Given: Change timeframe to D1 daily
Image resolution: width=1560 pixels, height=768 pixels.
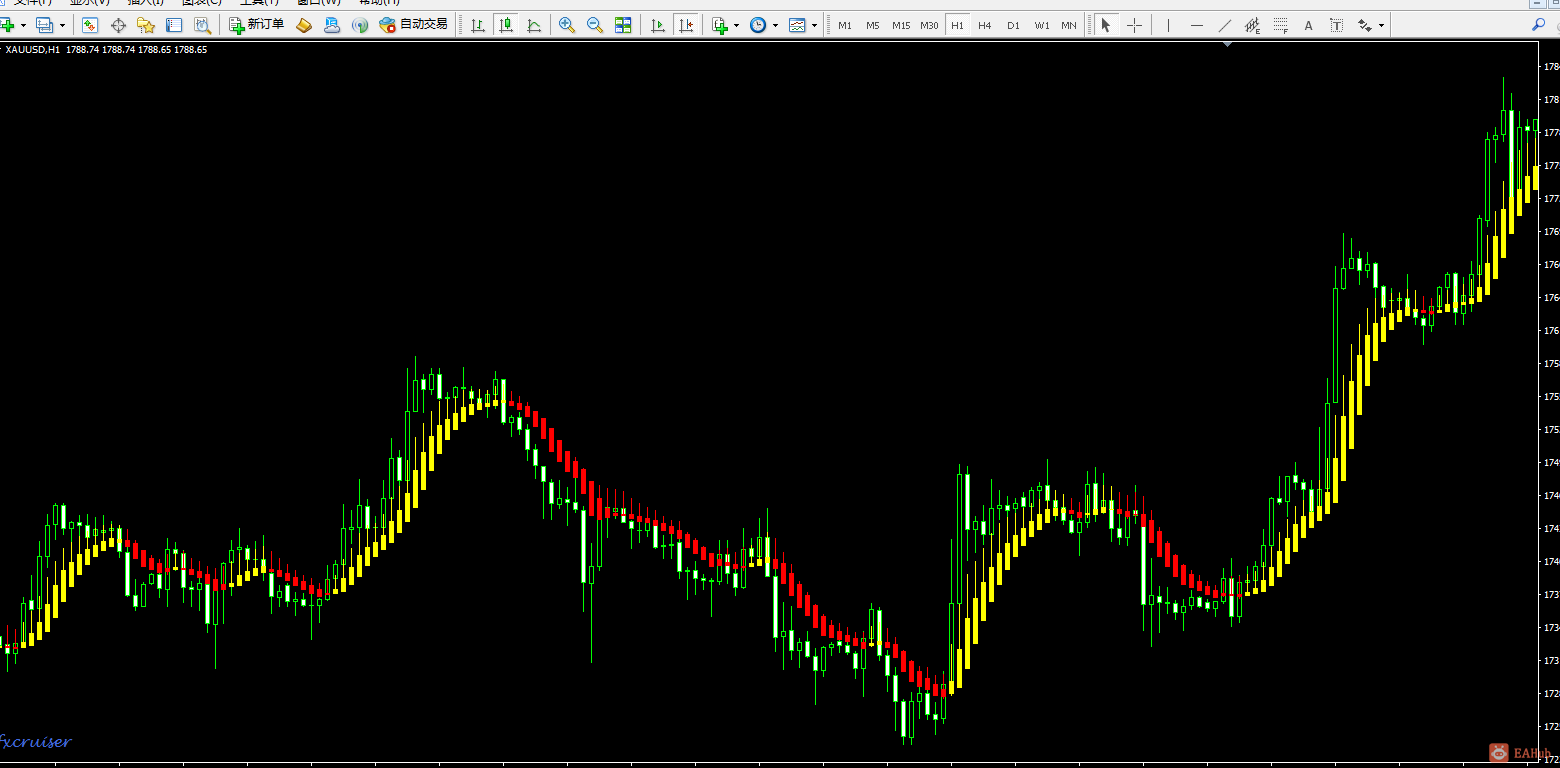Looking at the screenshot, I should point(1013,25).
